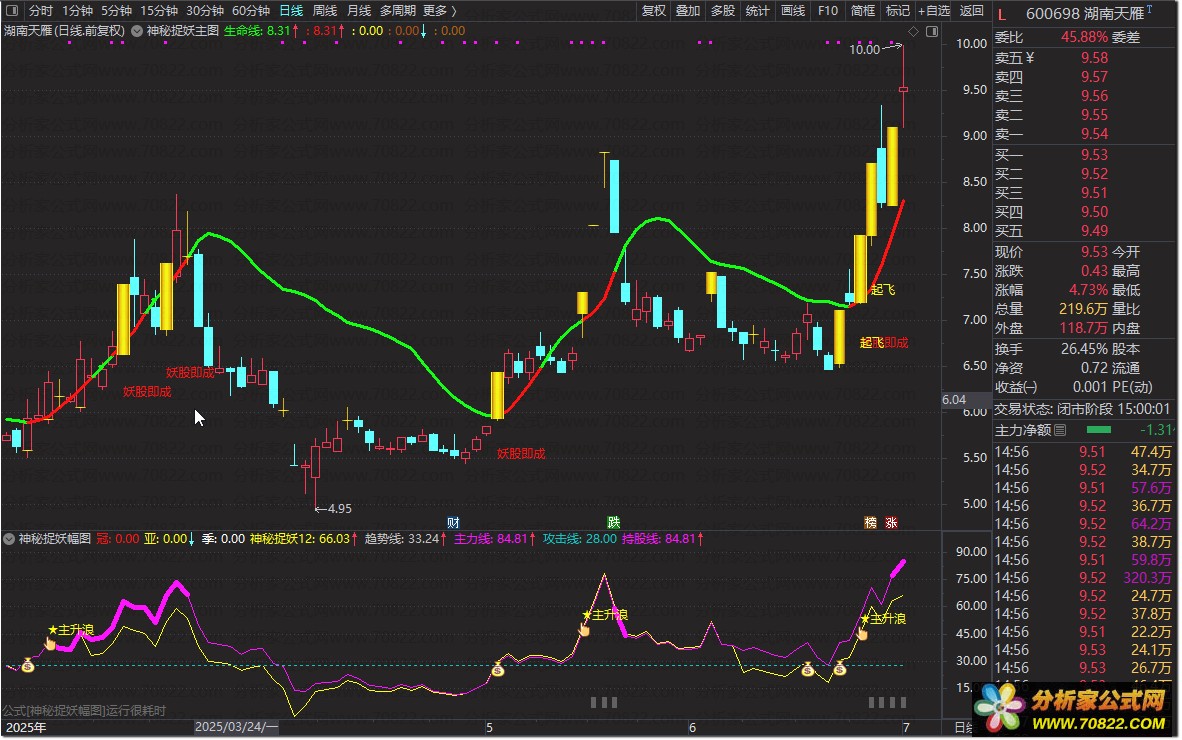Click the 妖股即成 label near month 5
Viewport: 1182px width, 740px height.
(x=521, y=454)
